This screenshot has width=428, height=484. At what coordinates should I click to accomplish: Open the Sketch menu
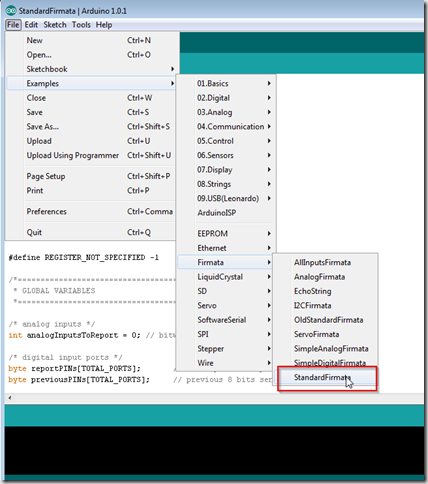55,25
